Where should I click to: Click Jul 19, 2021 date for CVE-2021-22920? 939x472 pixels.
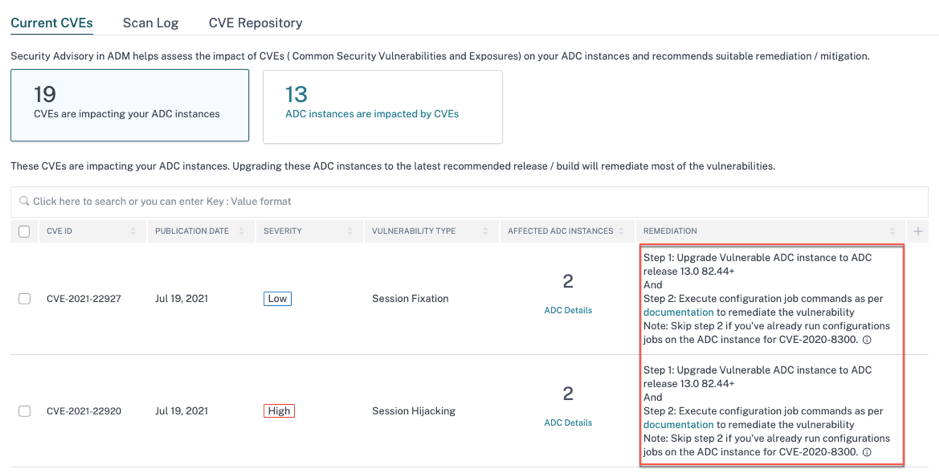click(181, 411)
